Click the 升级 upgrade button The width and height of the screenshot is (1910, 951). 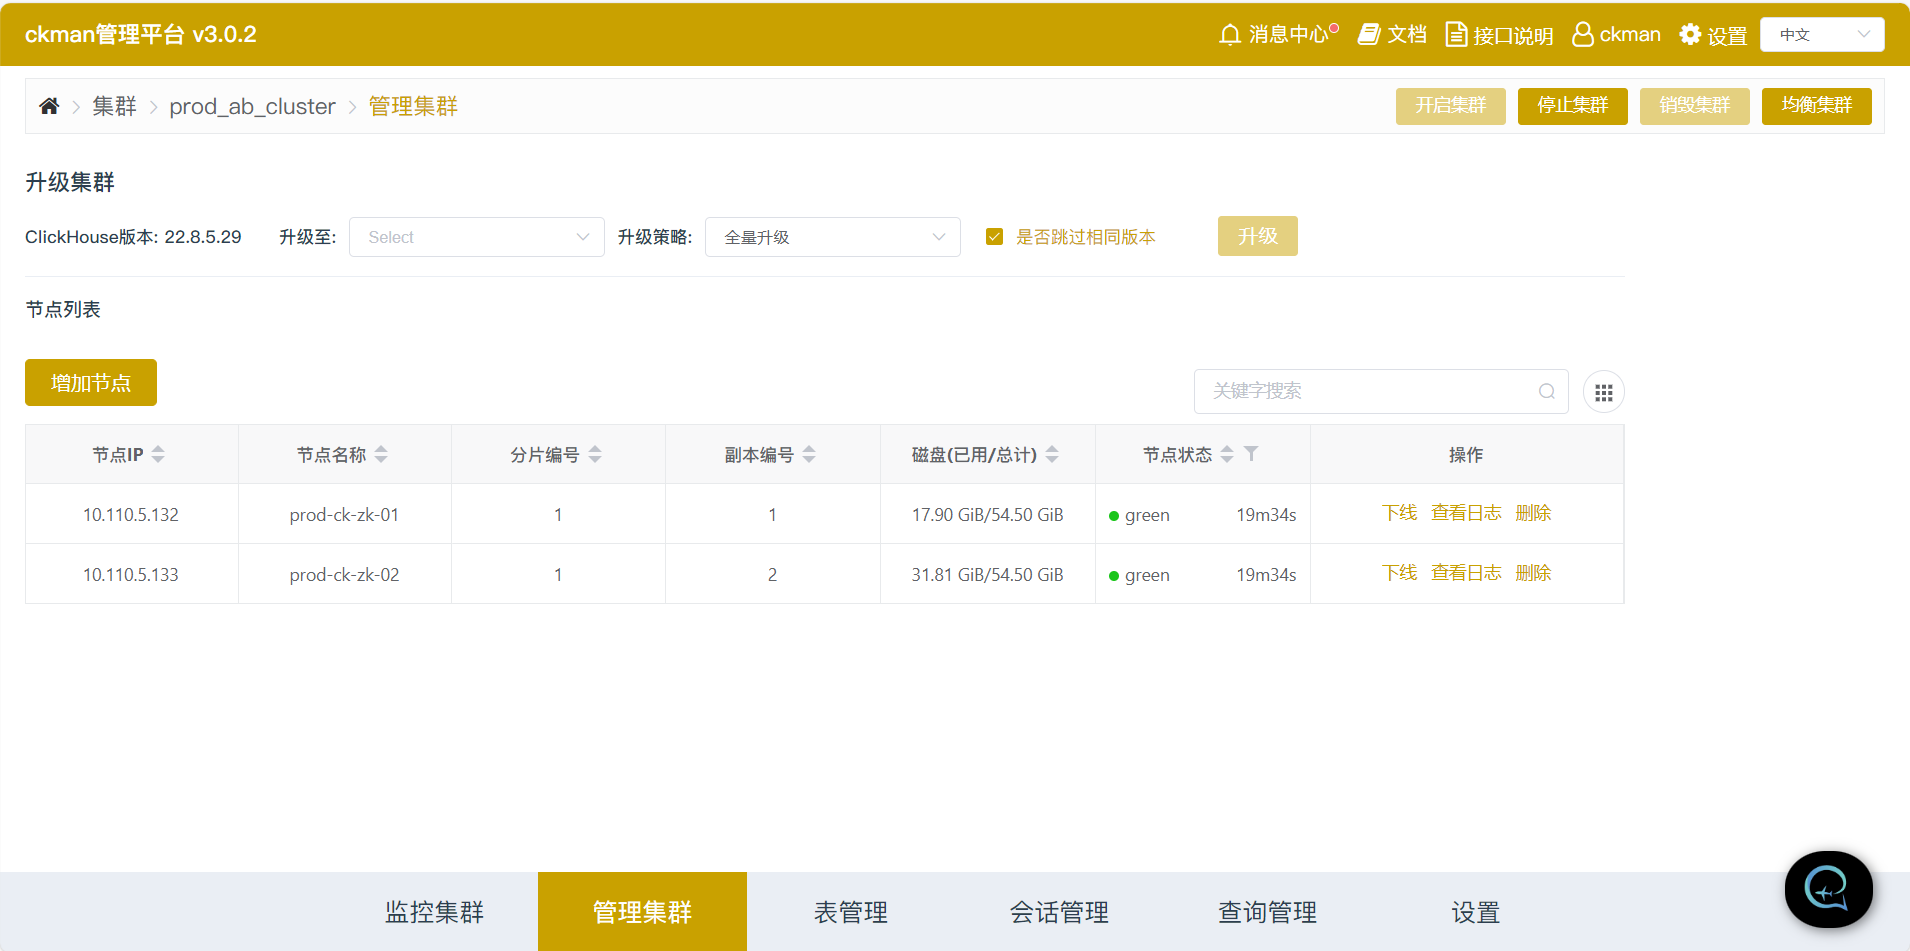[1258, 236]
